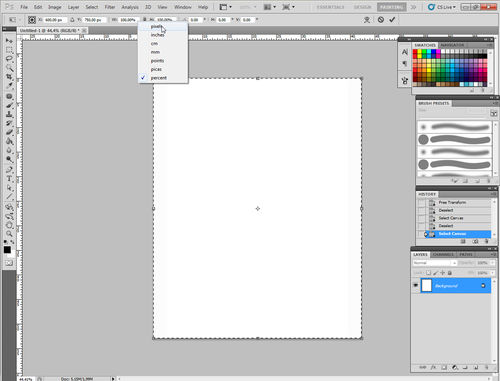Toggle lock transparent pixels
The height and width of the screenshot is (381, 500).
(x=428, y=273)
